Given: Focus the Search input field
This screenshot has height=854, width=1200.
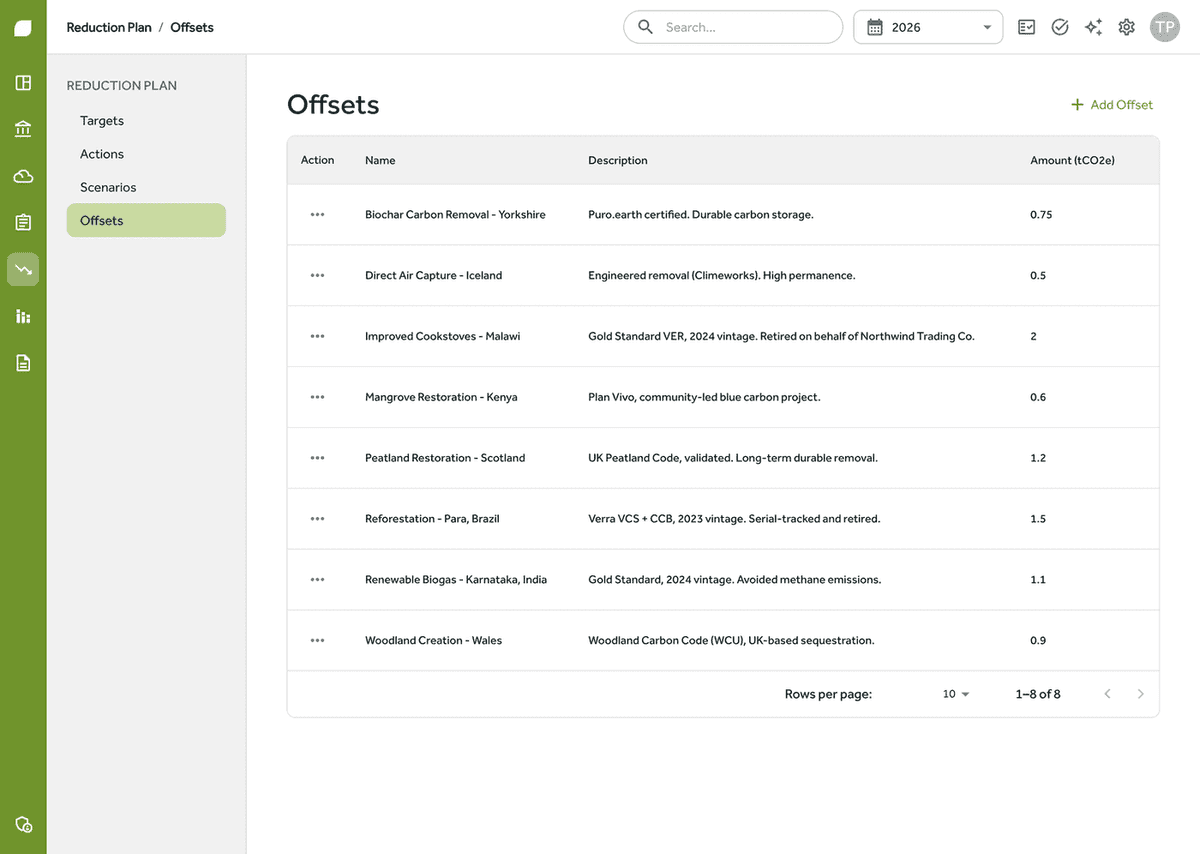Looking at the screenshot, I should click(x=733, y=27).
